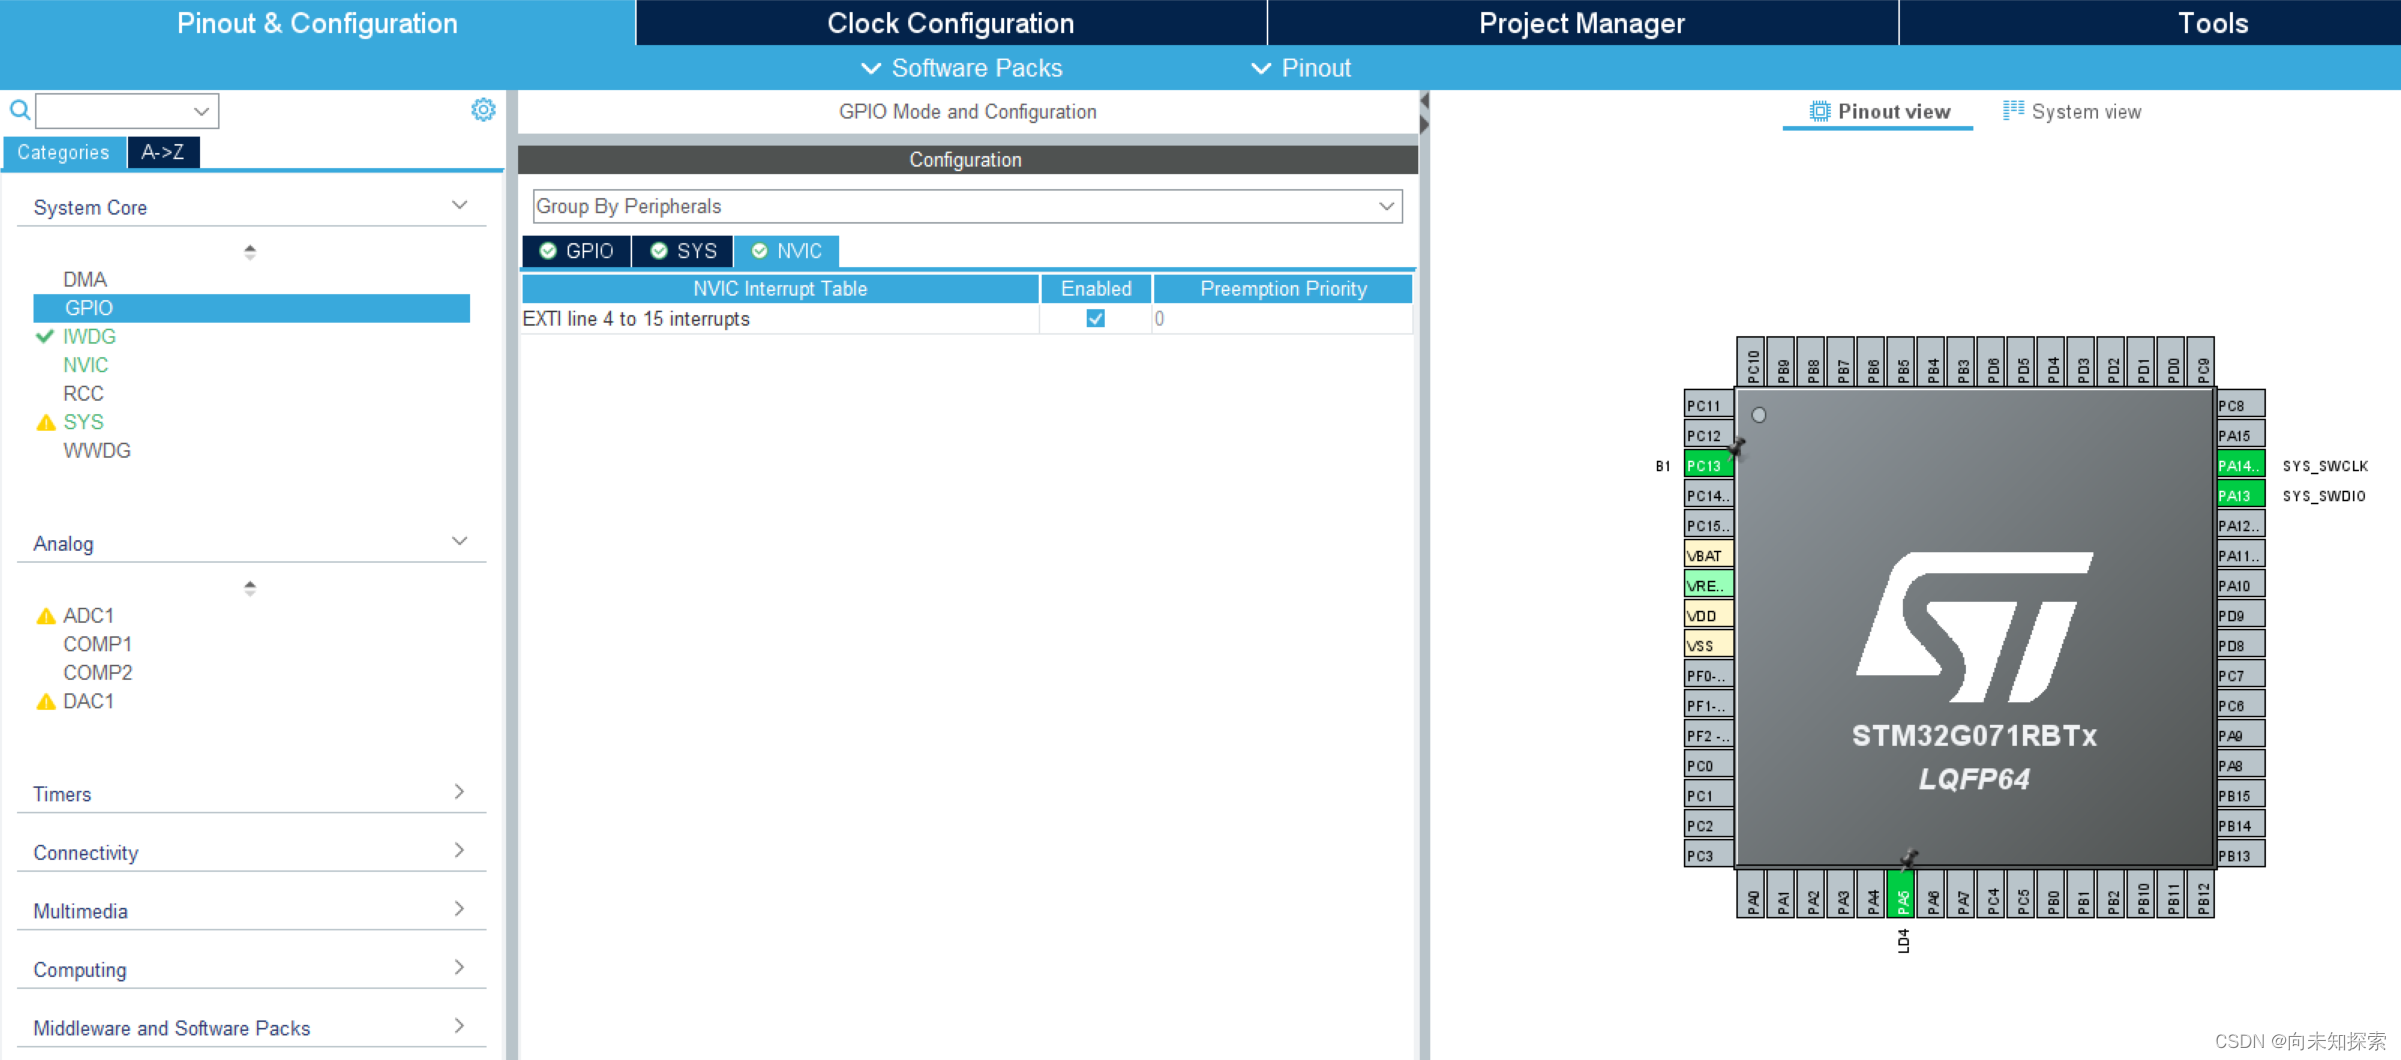Switch to the Categories tab

tap(64, 152)
